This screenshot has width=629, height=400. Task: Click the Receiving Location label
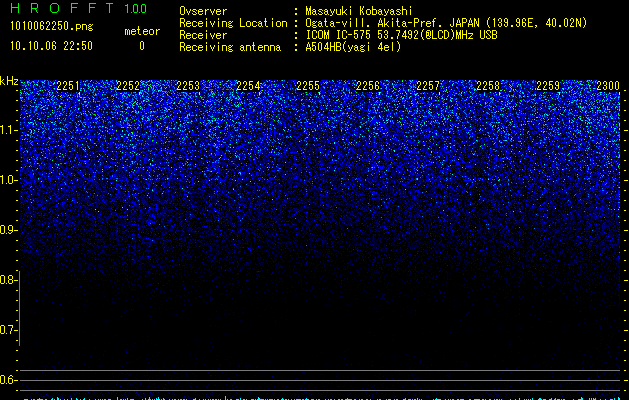(x=233, y=23)
